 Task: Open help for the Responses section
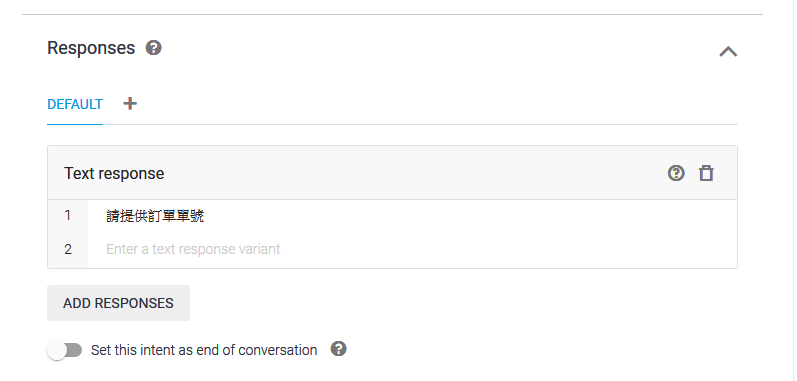[x=154, y=48]
